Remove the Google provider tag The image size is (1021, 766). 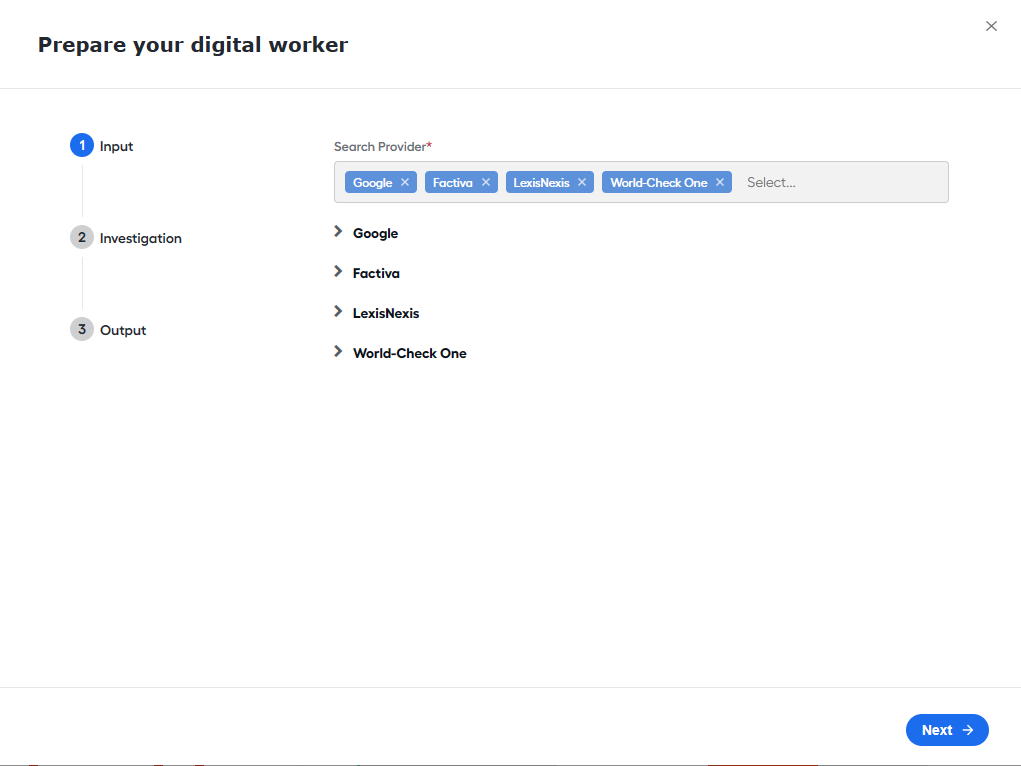coord(405,182)
